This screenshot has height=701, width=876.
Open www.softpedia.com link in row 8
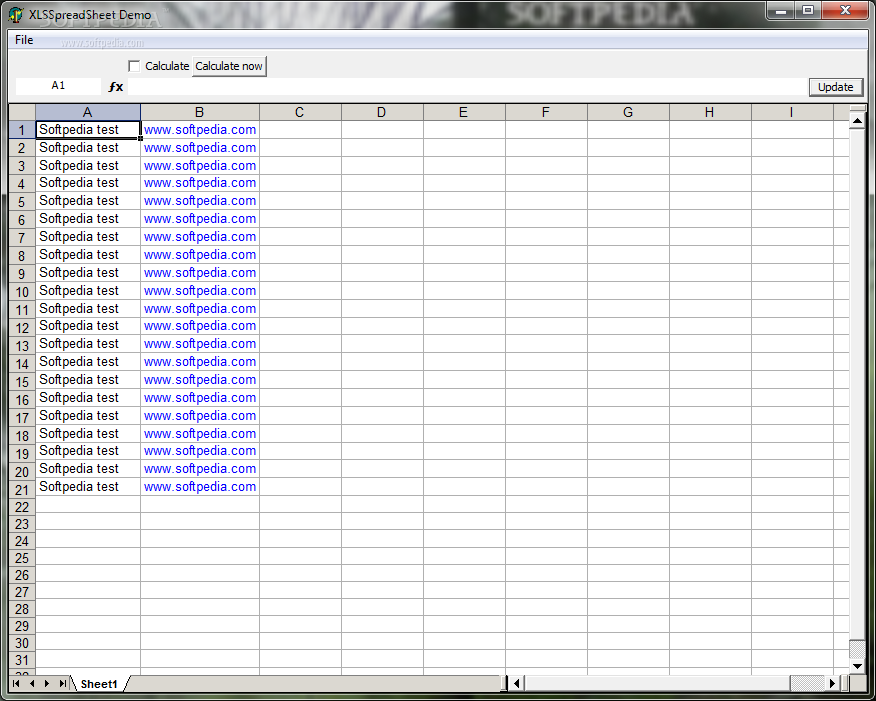pyautogui.click(x=200, y=255)
